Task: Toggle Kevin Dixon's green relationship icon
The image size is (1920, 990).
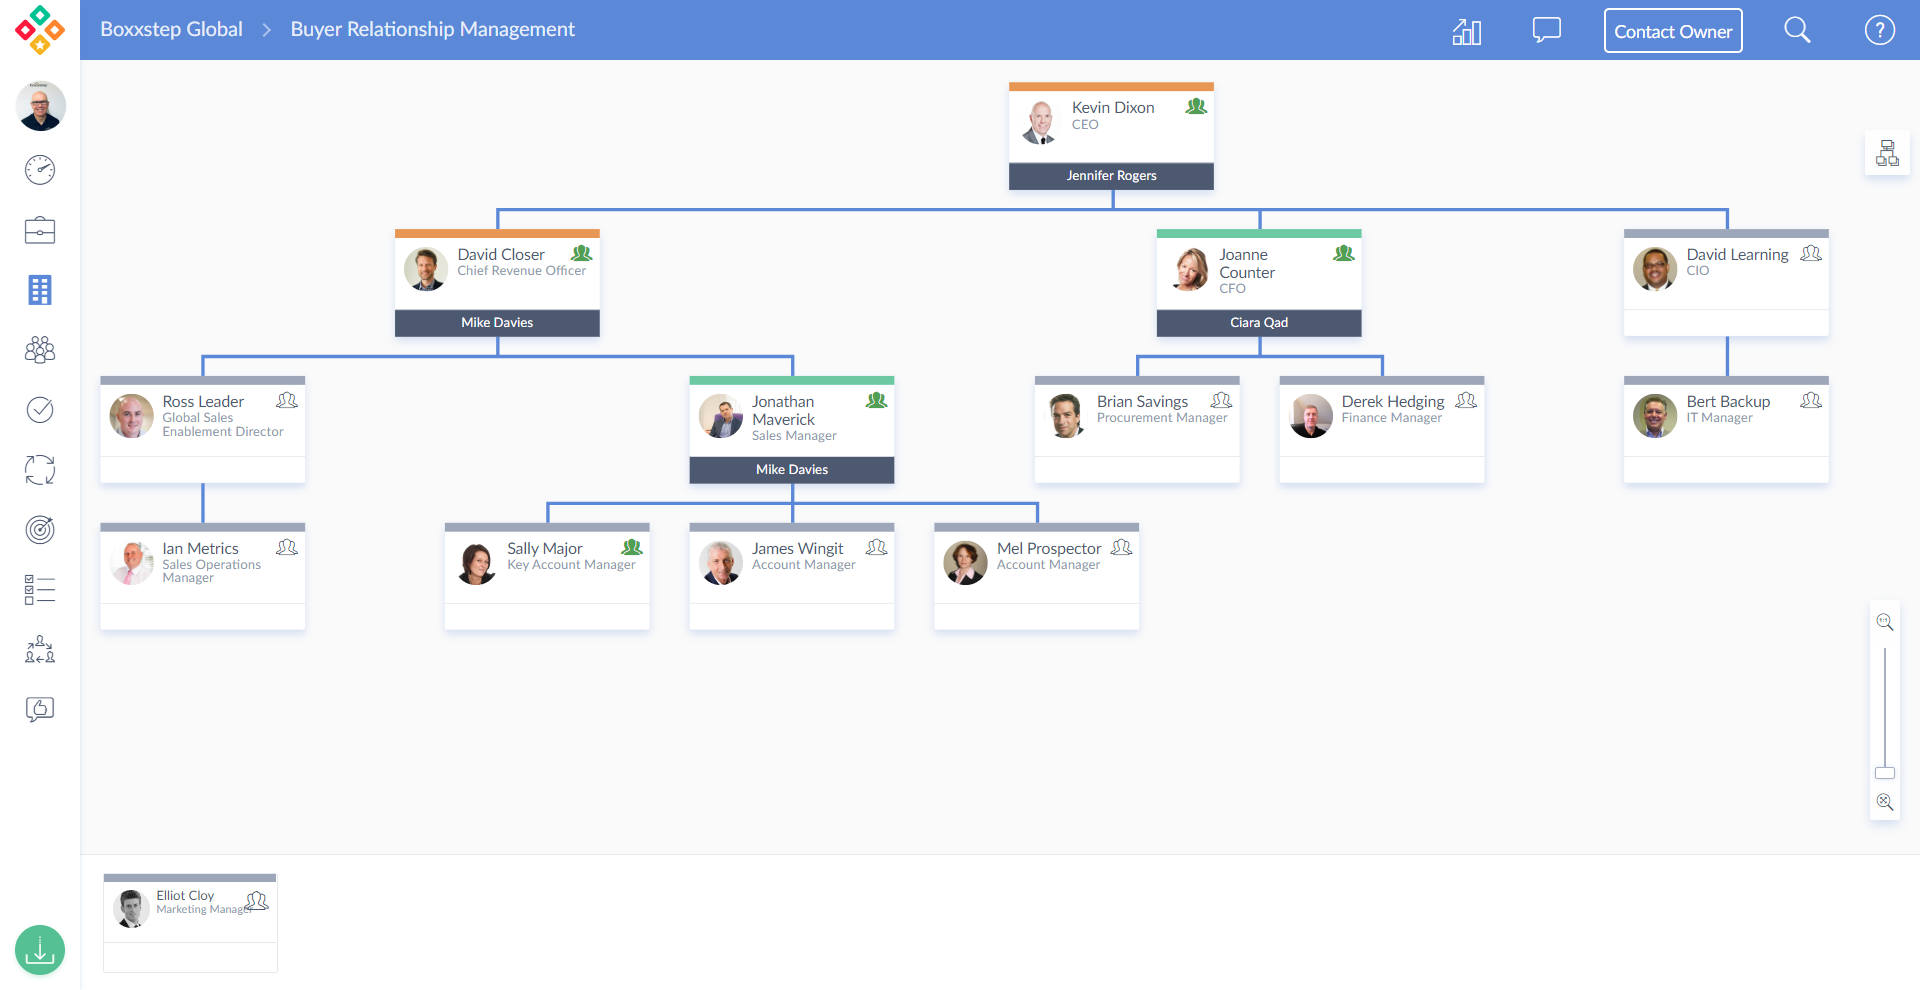Action: [1196, 106]
